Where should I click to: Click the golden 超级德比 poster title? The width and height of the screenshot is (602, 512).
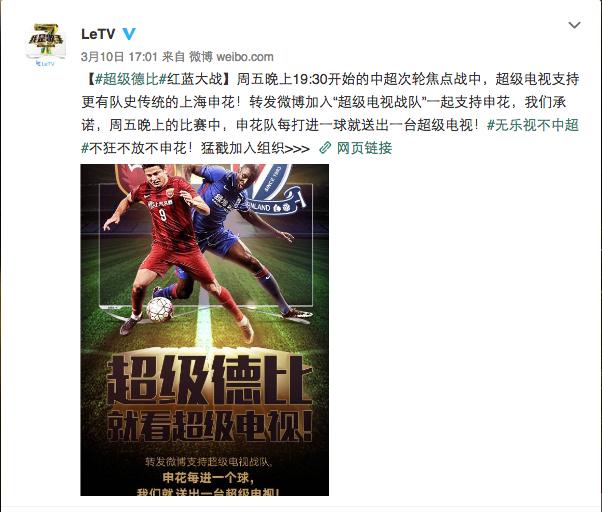pos(209,379)
